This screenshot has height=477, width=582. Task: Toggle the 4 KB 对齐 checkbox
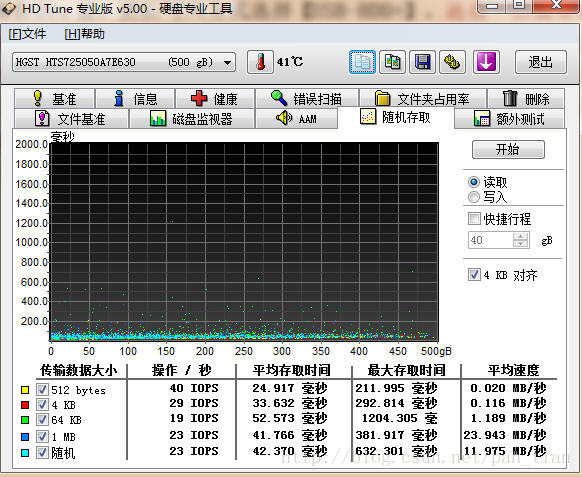[474, 275]
